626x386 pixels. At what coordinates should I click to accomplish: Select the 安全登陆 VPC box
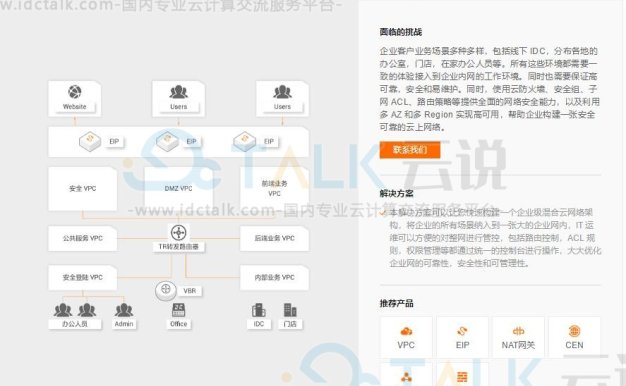pos(83,277)
